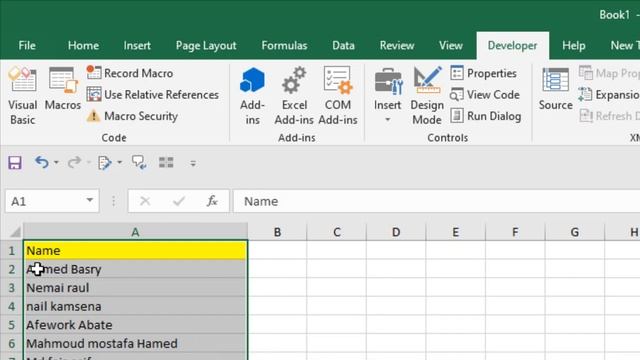Open the Macros dialog

[62, 89]
